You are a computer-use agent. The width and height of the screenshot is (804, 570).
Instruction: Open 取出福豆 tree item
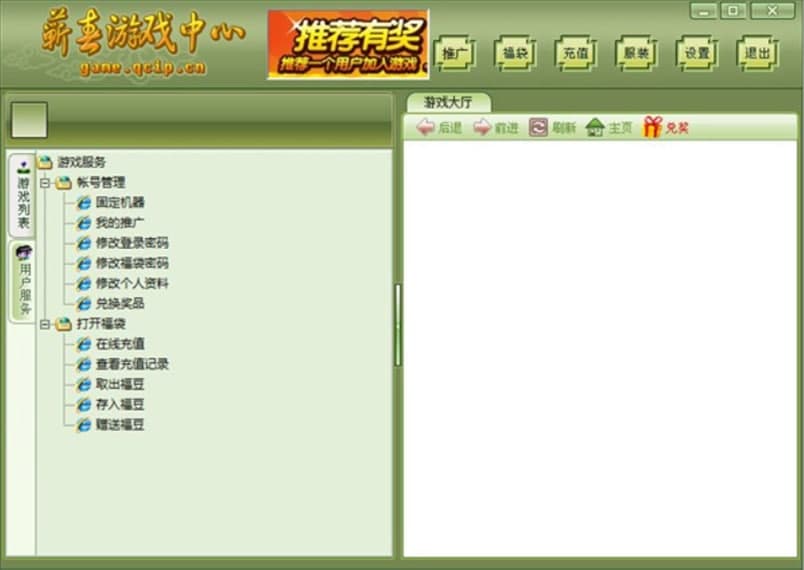120,384
